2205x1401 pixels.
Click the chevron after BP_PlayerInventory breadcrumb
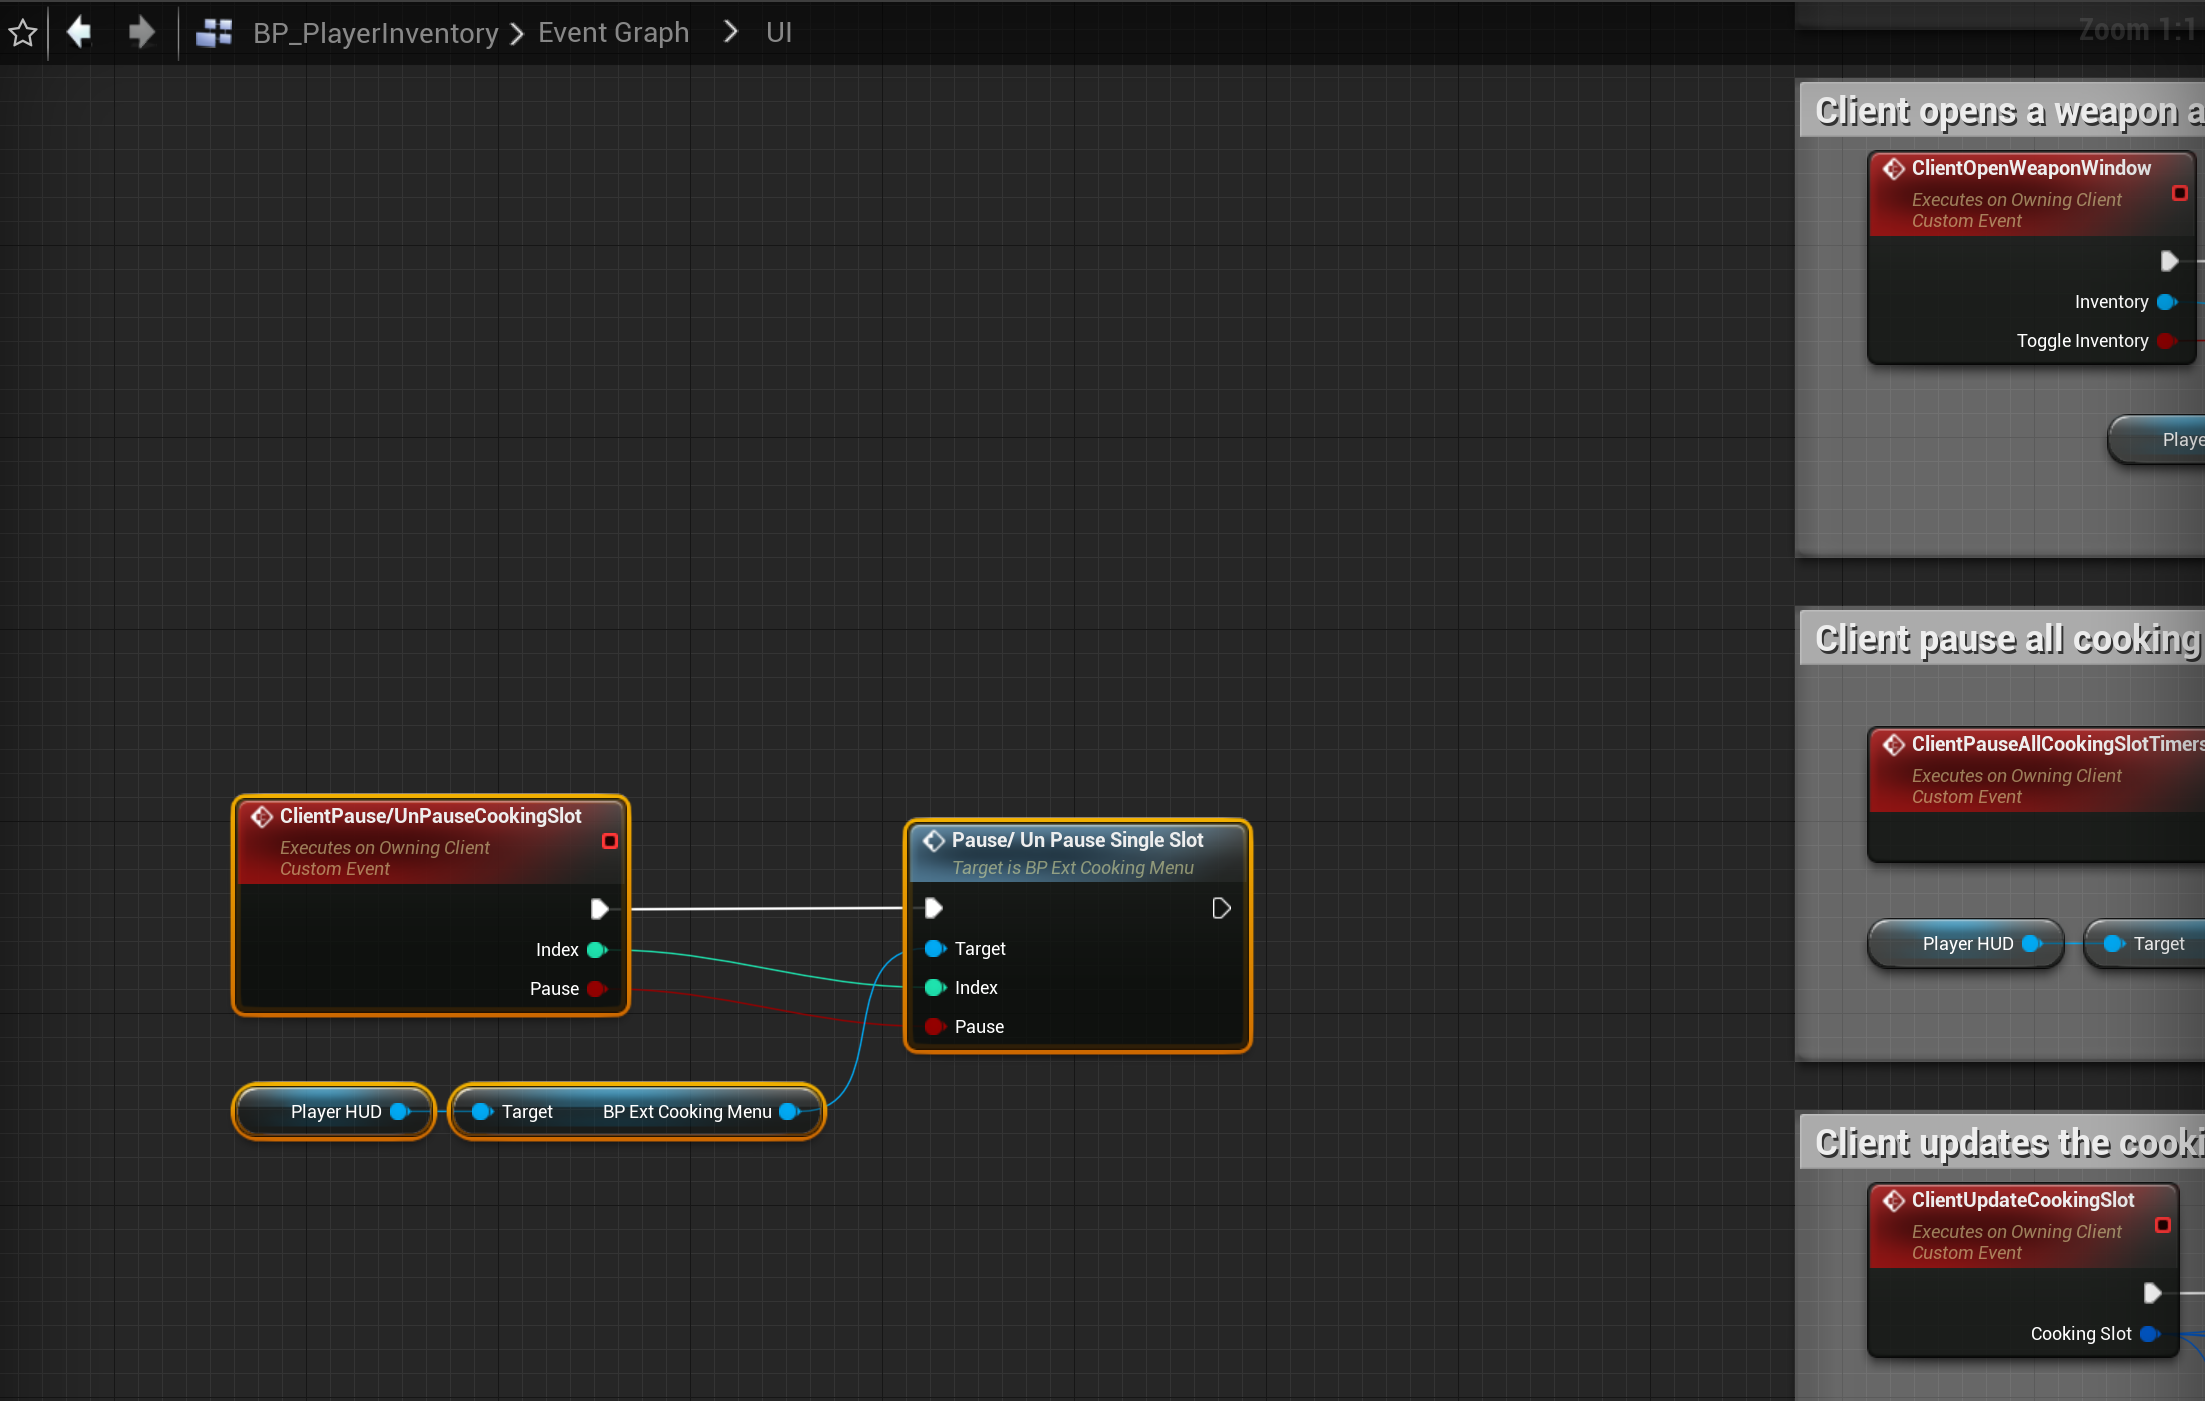click(517, 34)
